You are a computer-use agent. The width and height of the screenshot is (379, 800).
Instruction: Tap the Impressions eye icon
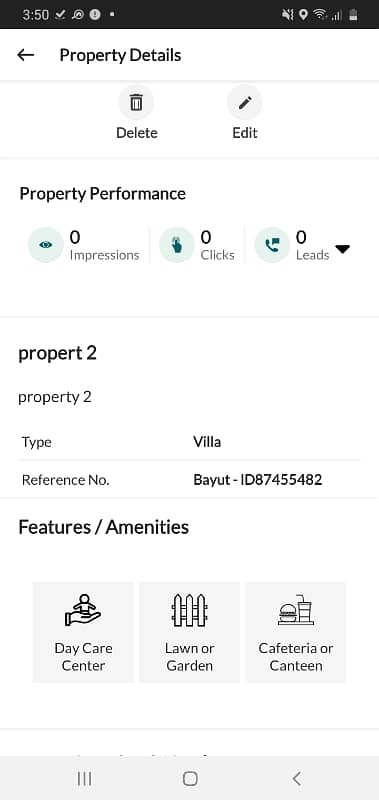pos(46,245)
